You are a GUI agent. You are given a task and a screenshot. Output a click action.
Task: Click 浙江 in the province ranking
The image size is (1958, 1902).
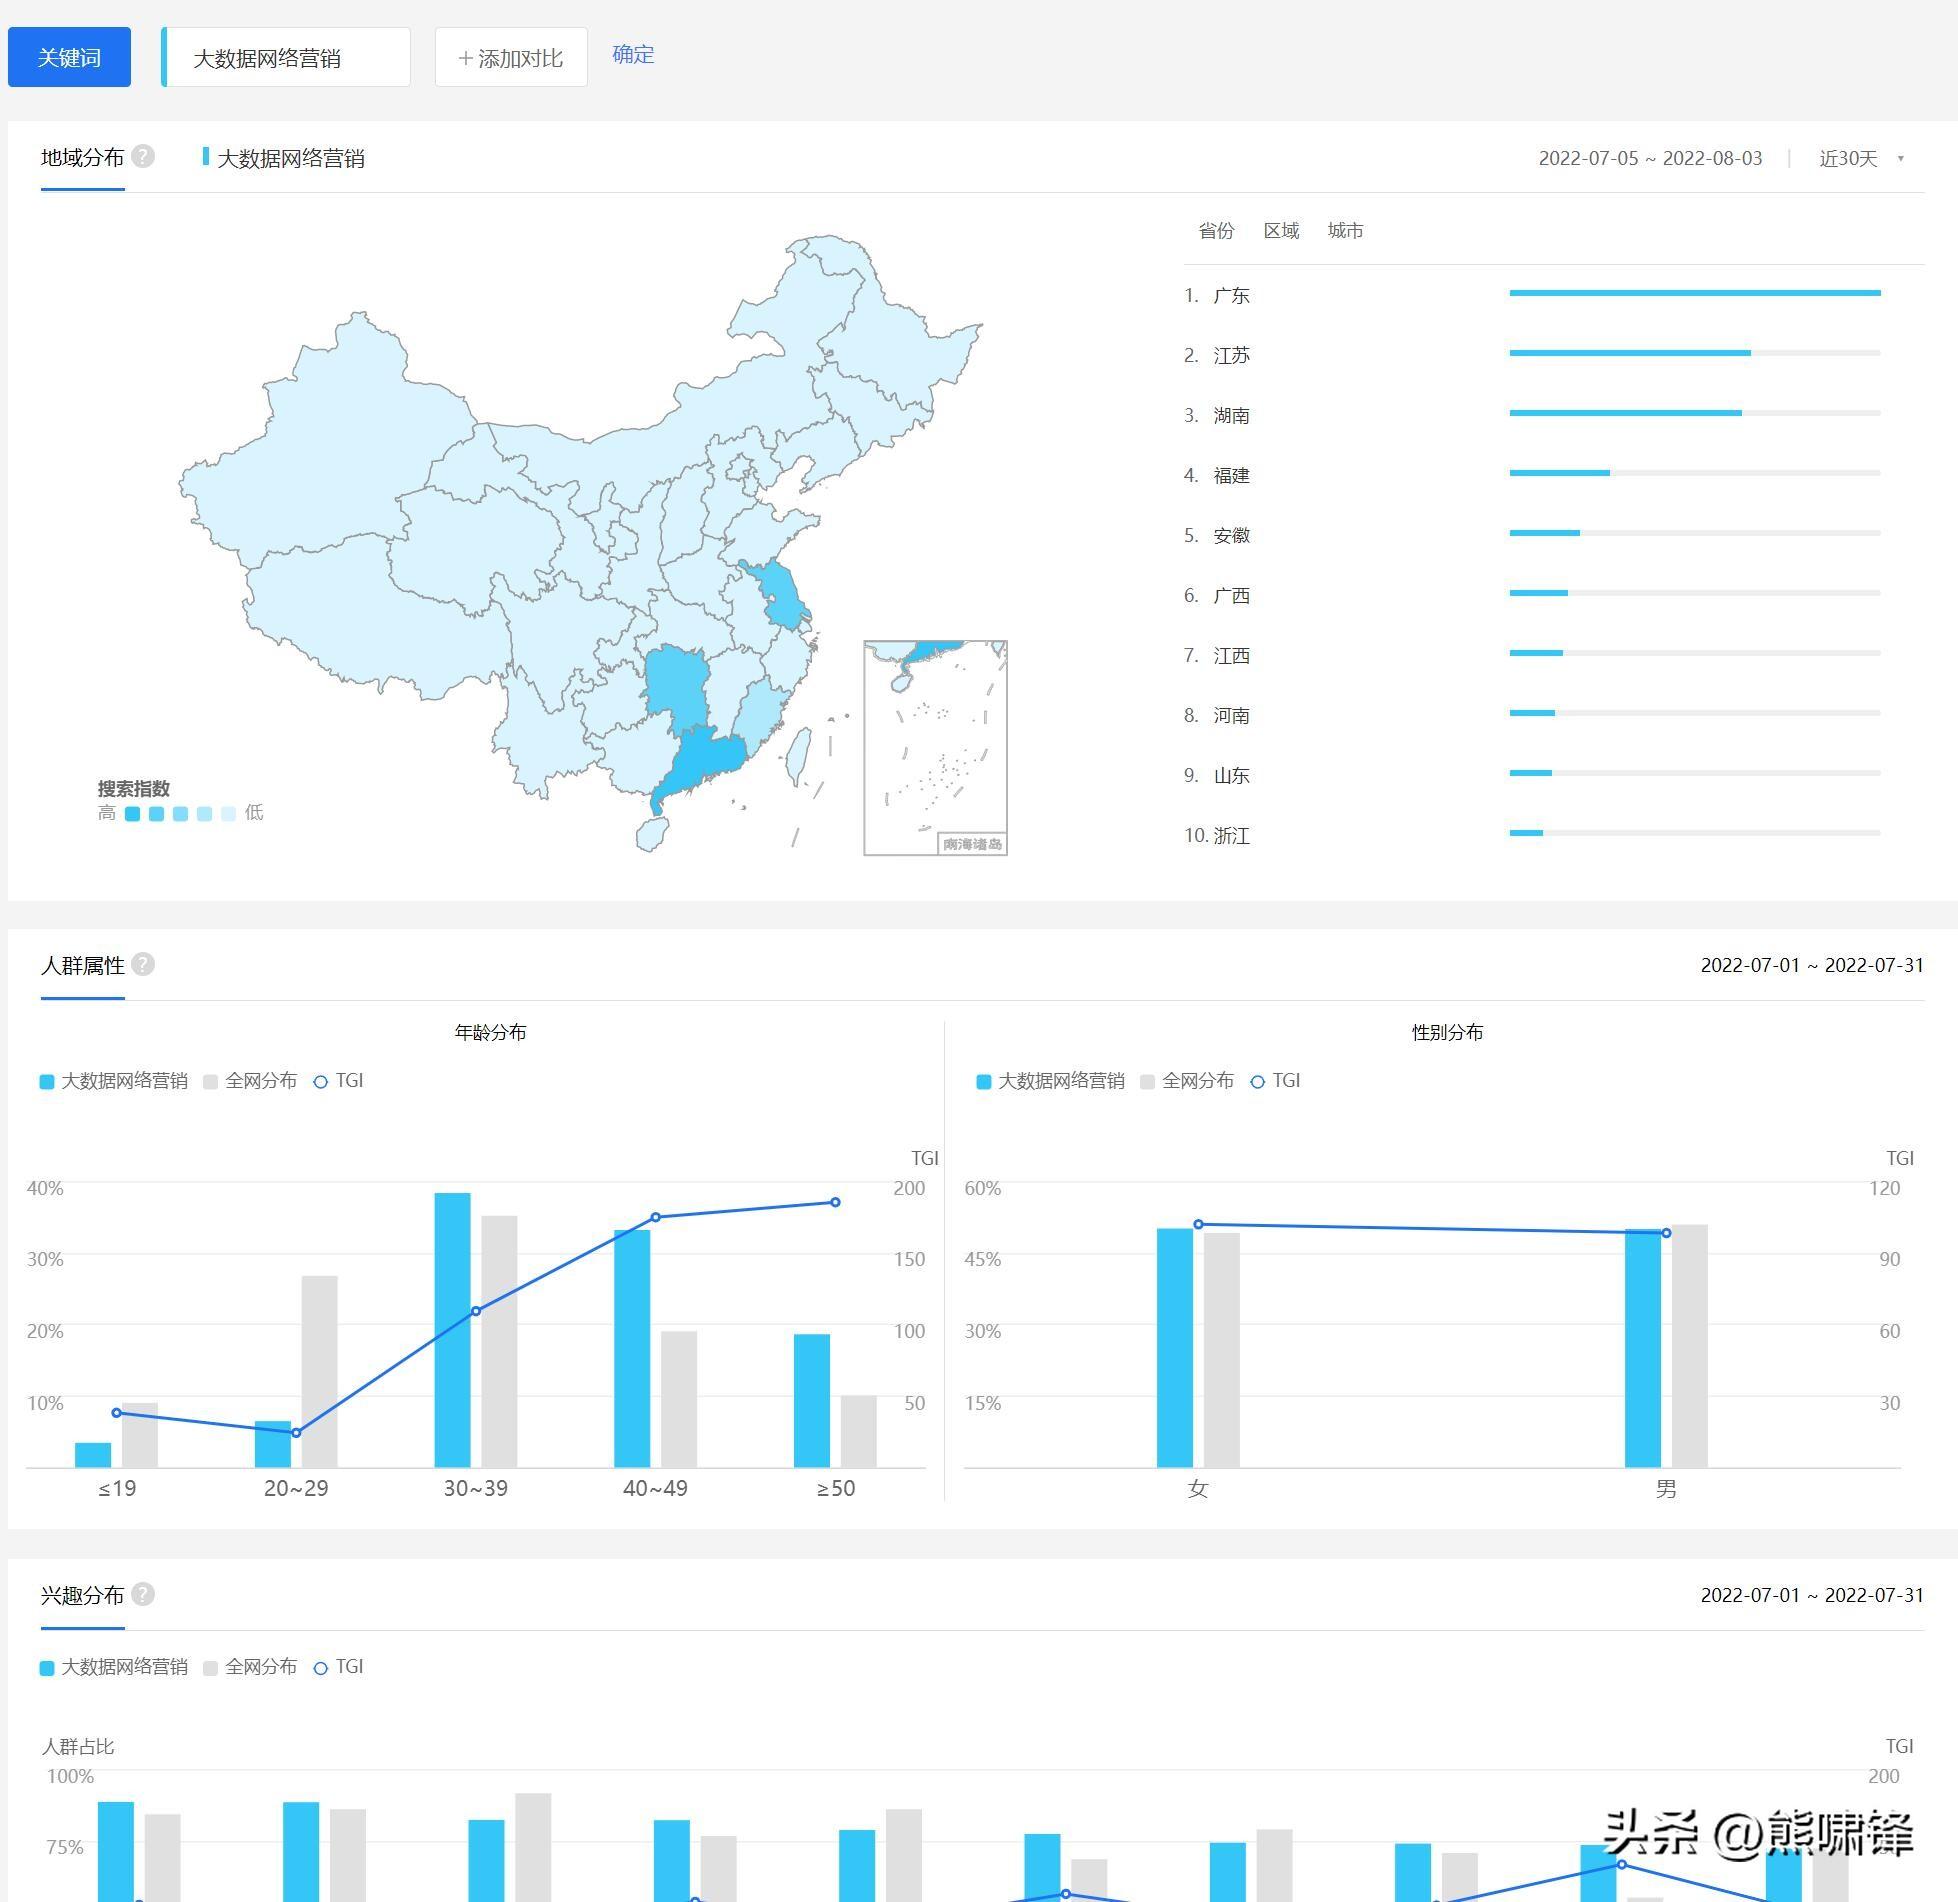[1231, 835]
